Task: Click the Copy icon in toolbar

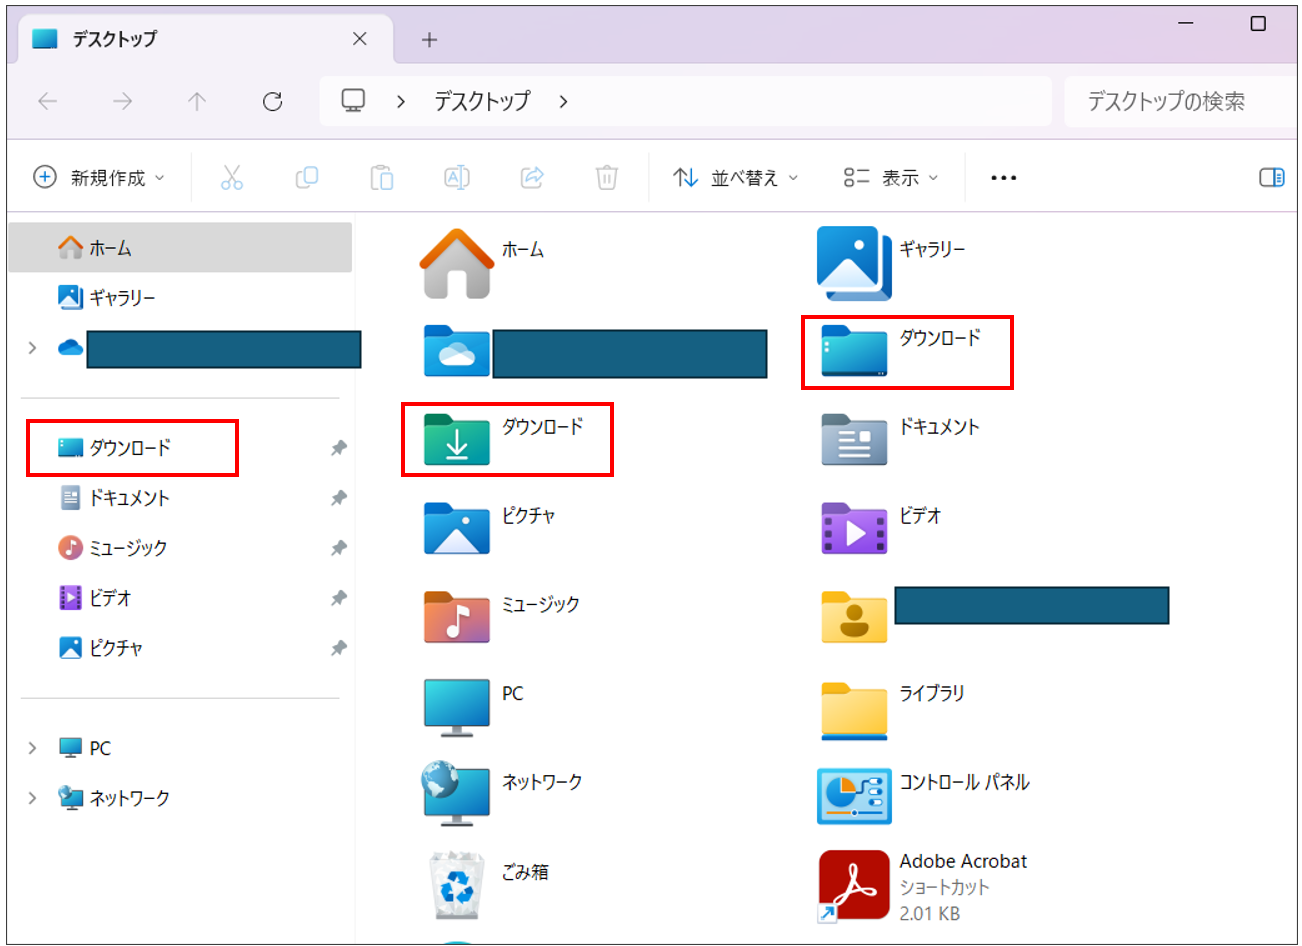Action: tap(307, 178)
